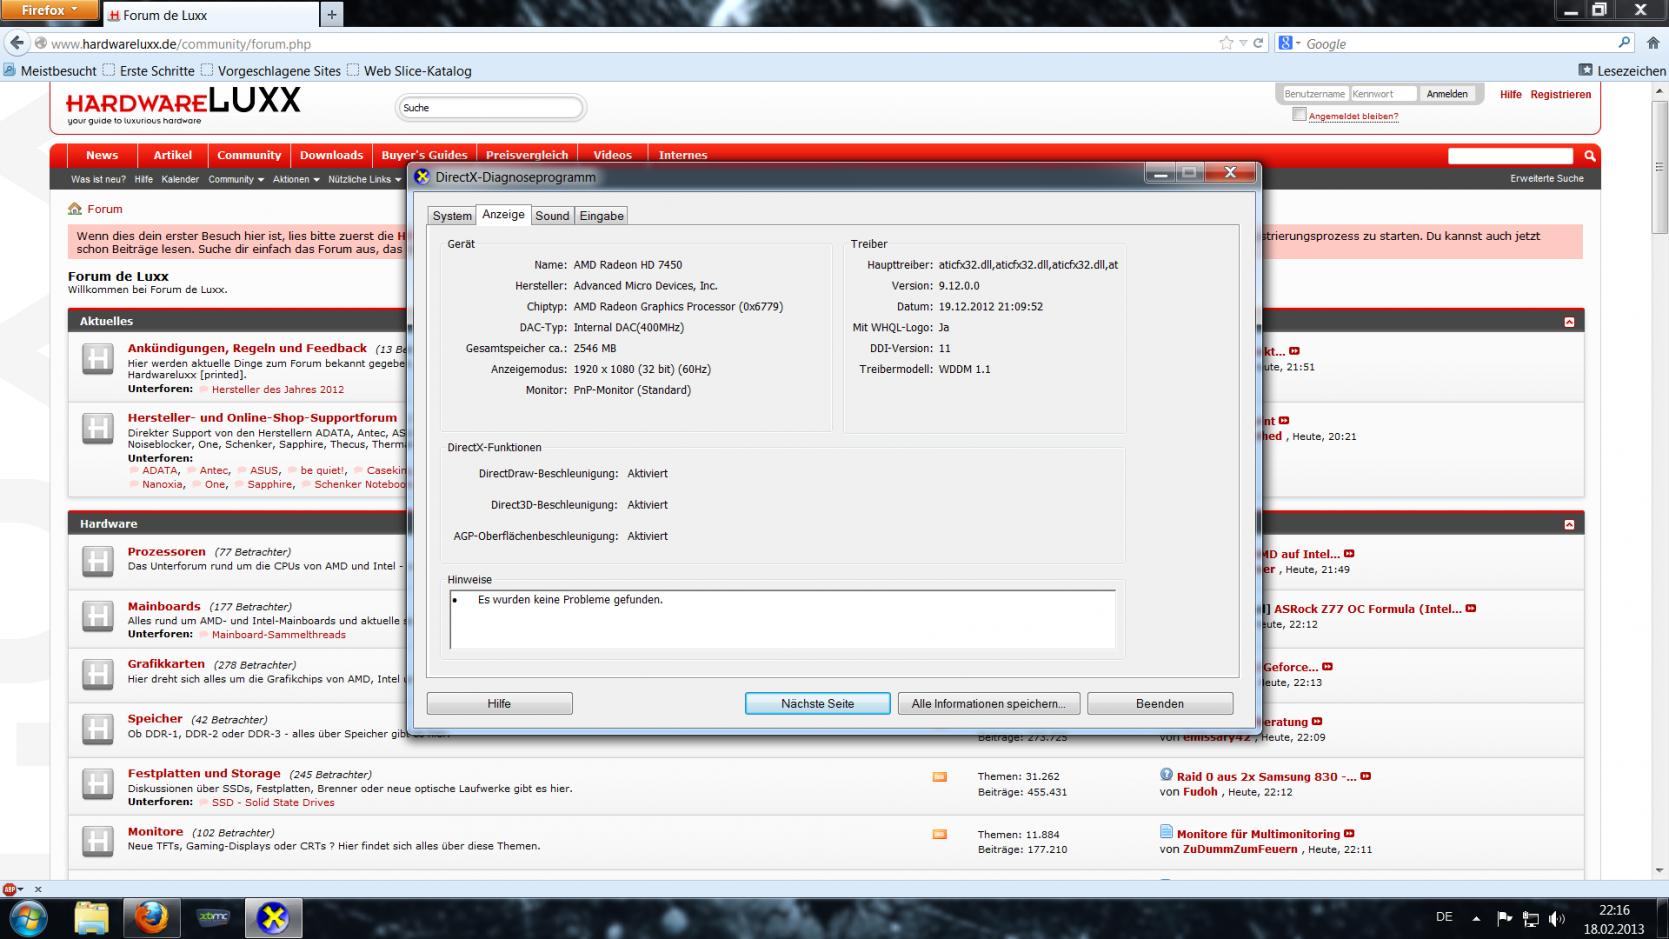1669x939 pixels.
Task: Open the Downloads menu item
Action: click(331, 155)
